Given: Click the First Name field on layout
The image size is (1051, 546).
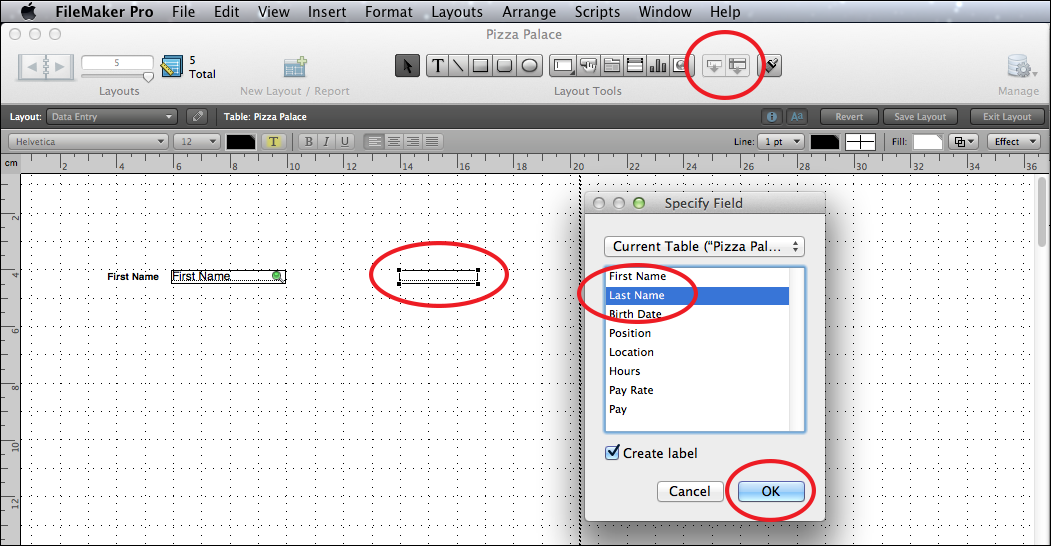Looking at the screenshot, I should (229, 276).
